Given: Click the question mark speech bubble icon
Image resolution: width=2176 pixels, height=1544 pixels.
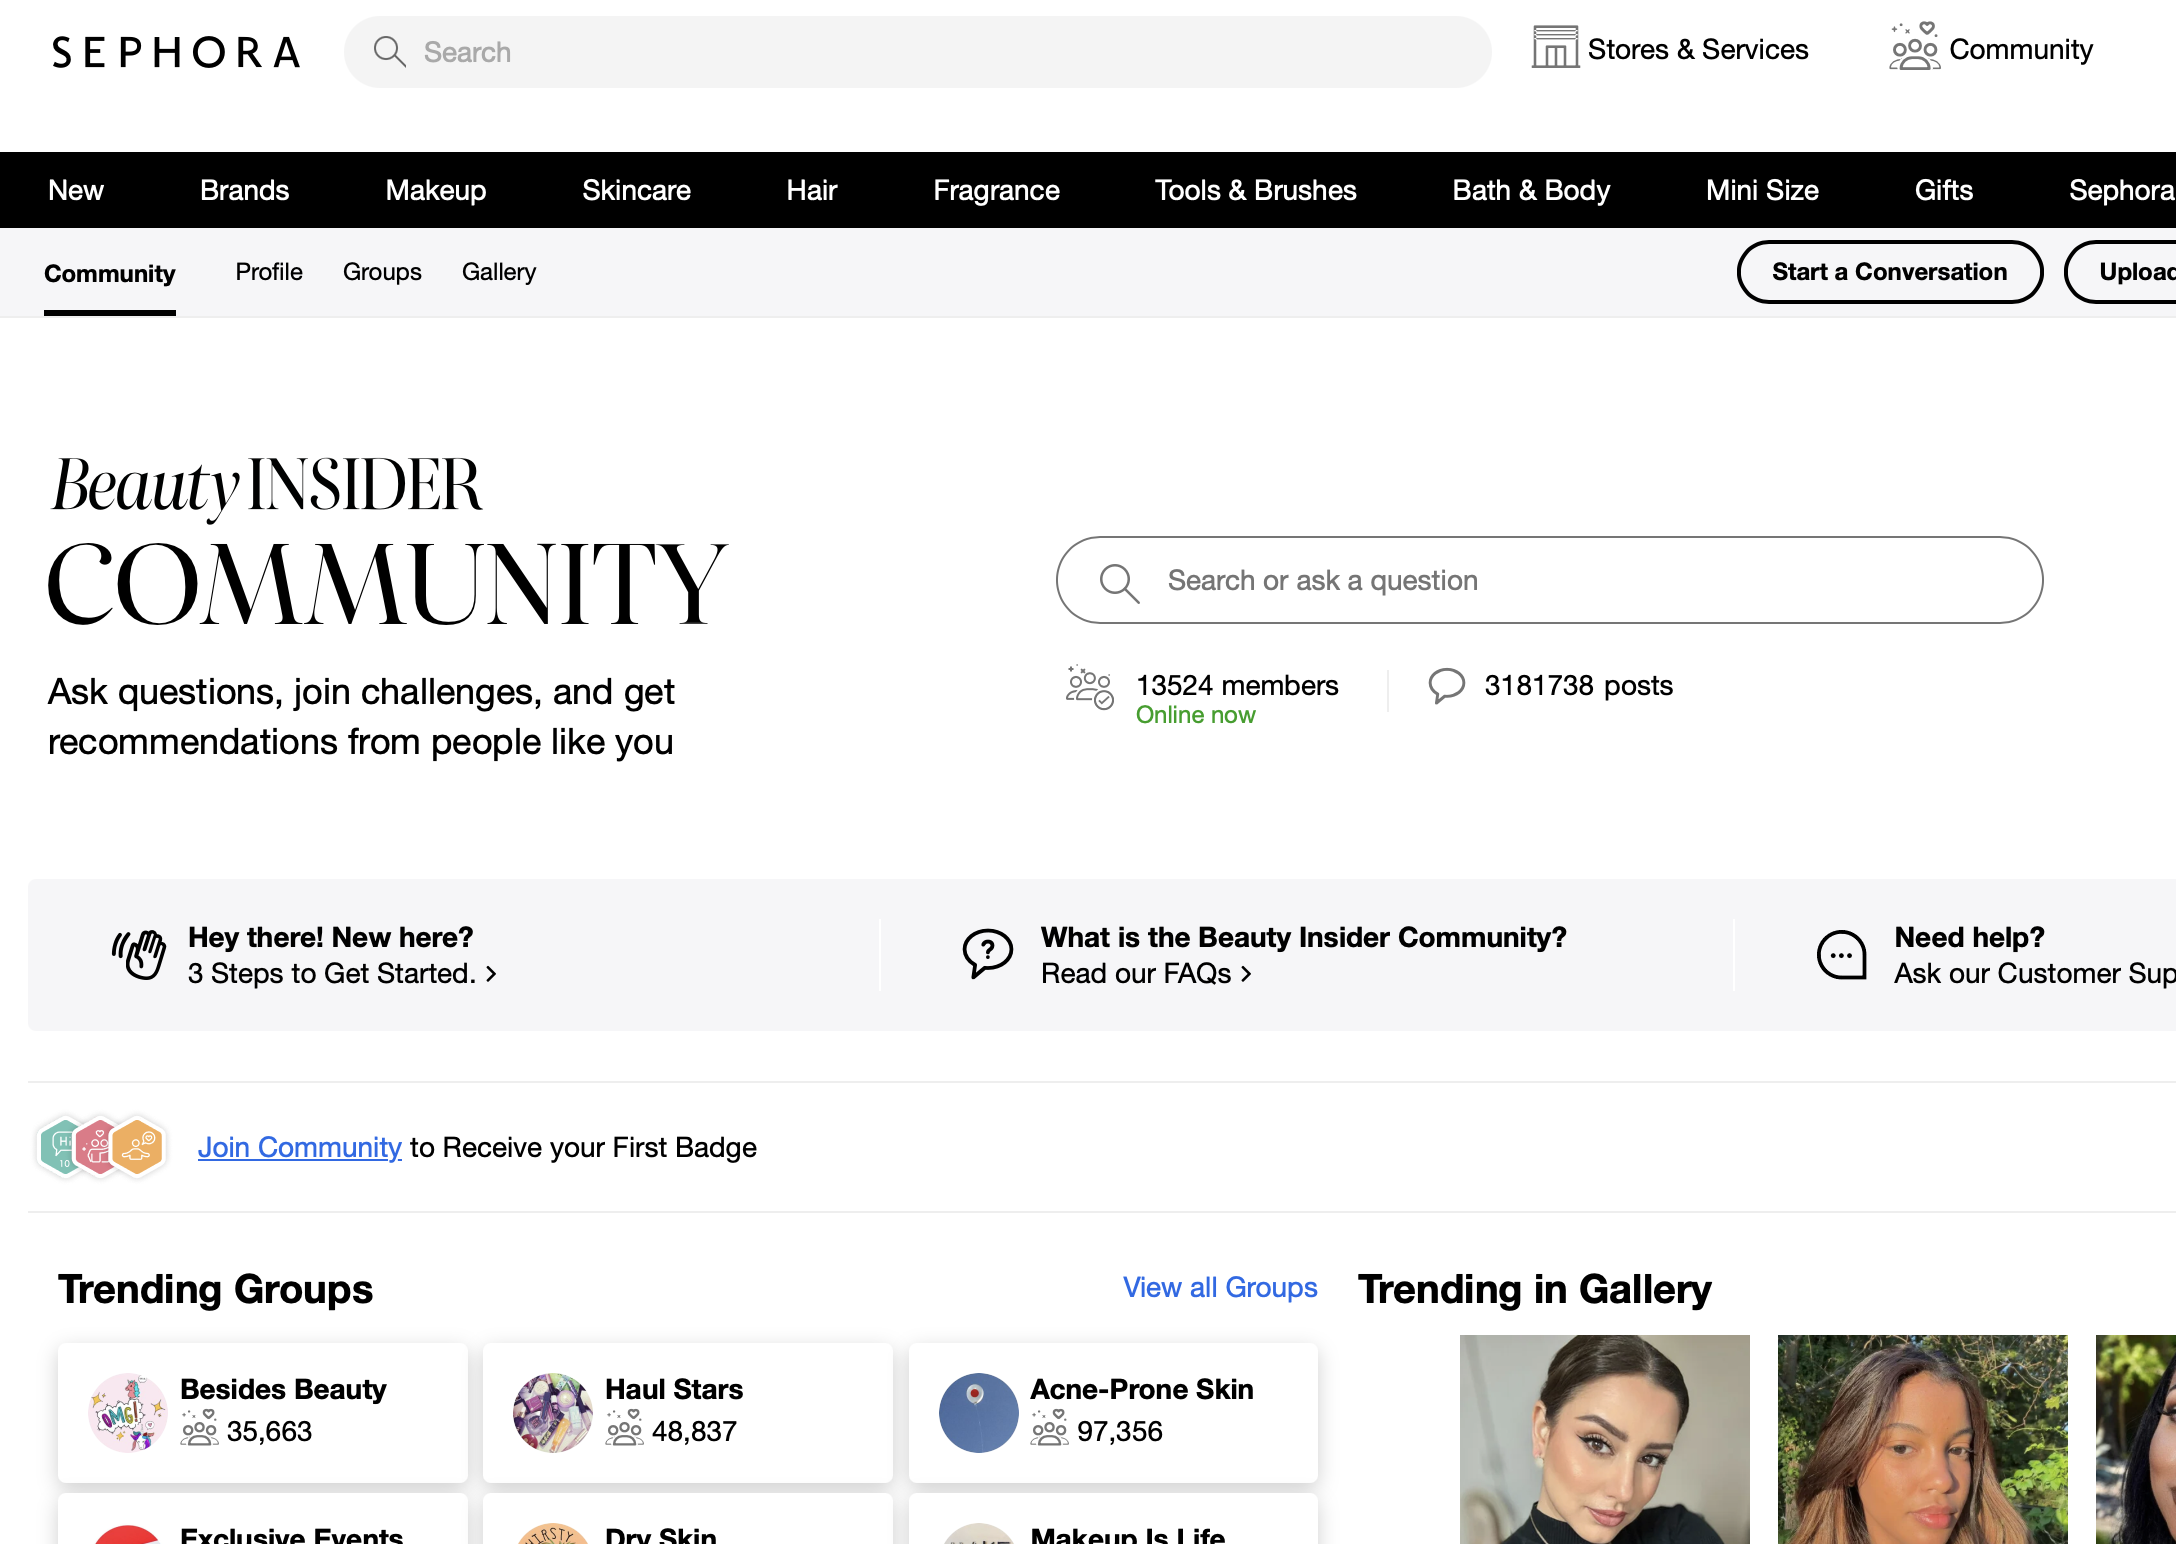Looking at the screenshot, I should (987, 954).
